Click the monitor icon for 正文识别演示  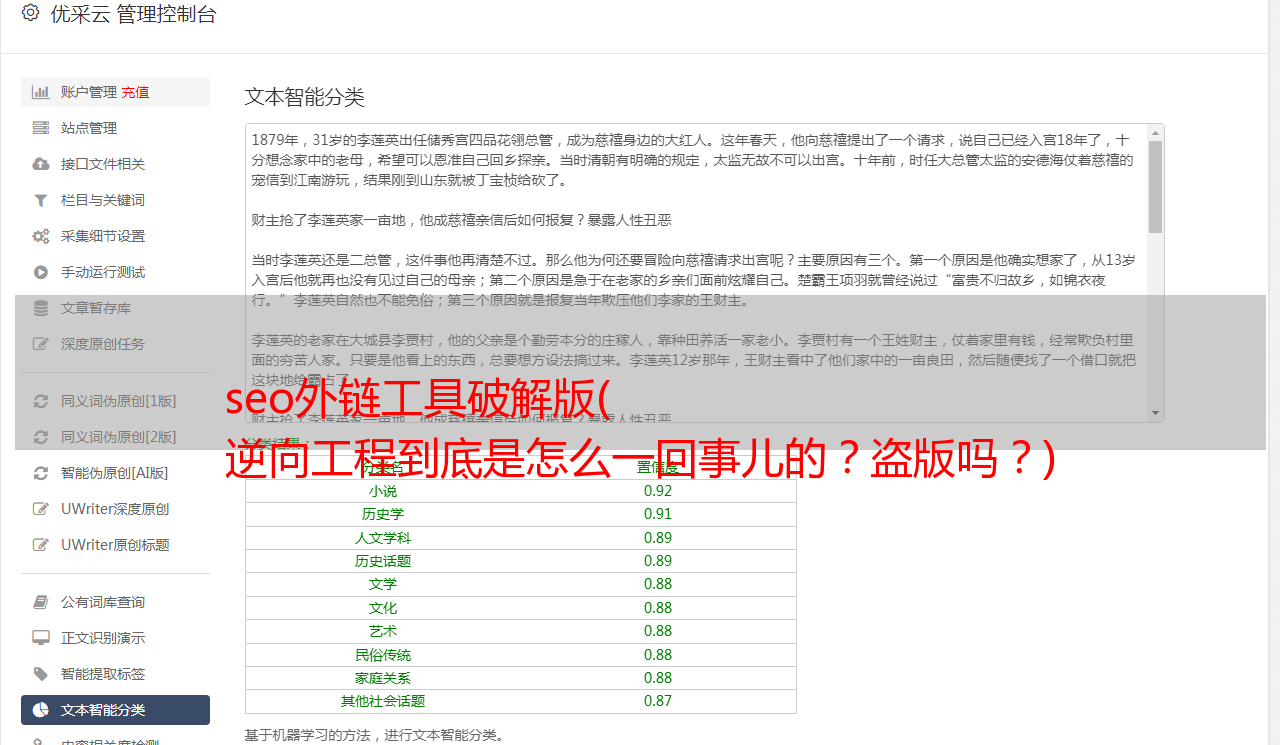(x=41, y=638)
